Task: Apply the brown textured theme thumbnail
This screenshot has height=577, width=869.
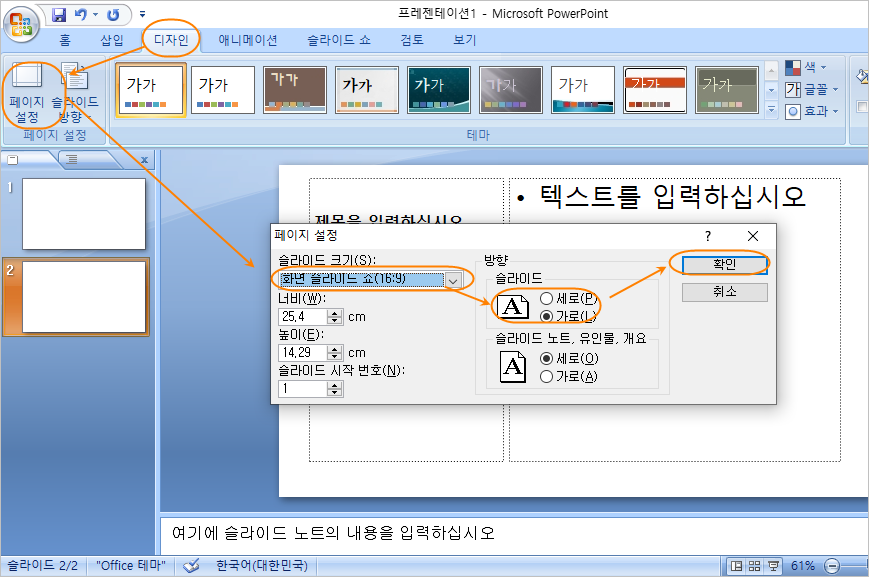Action: (x=295, y=90)
